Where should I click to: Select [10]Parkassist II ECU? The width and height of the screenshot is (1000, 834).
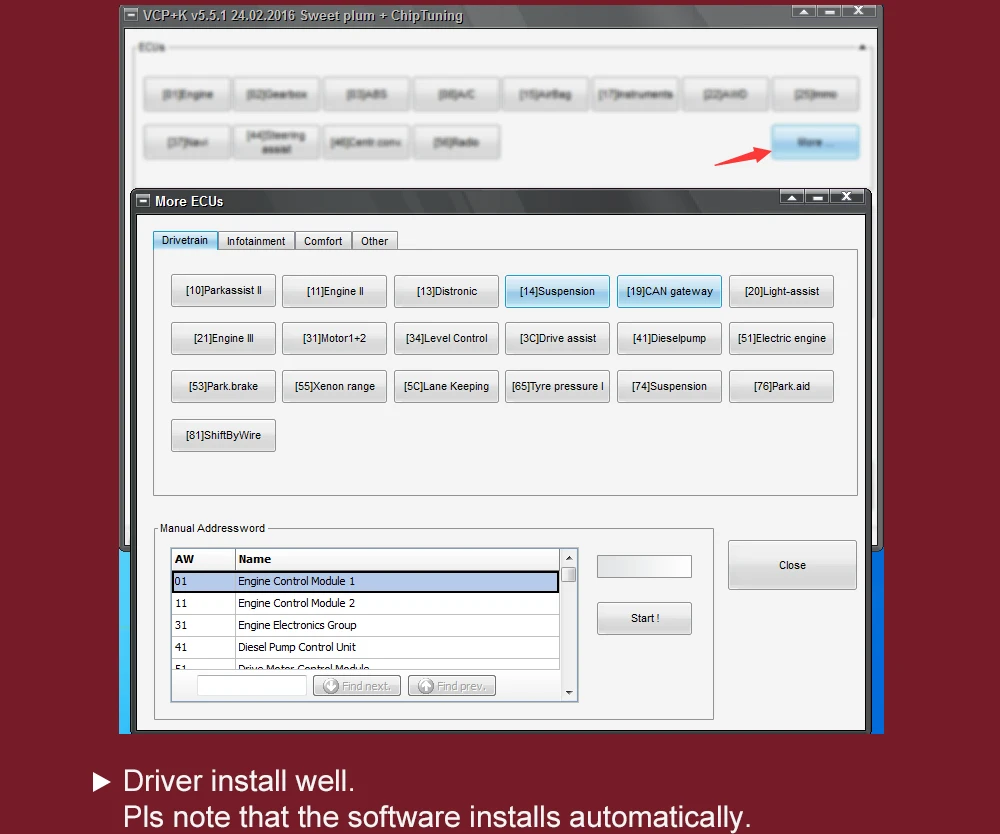point(223,291)
